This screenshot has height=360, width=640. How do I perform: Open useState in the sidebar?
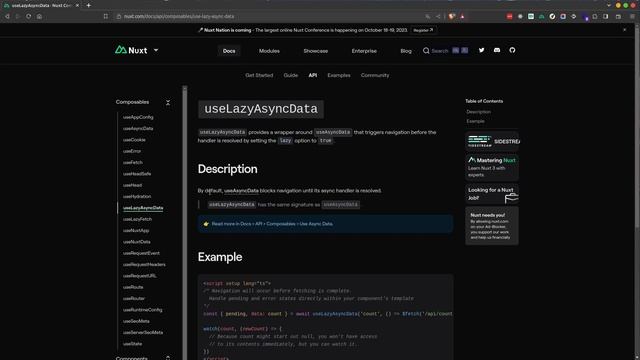[x=132, y=344]
